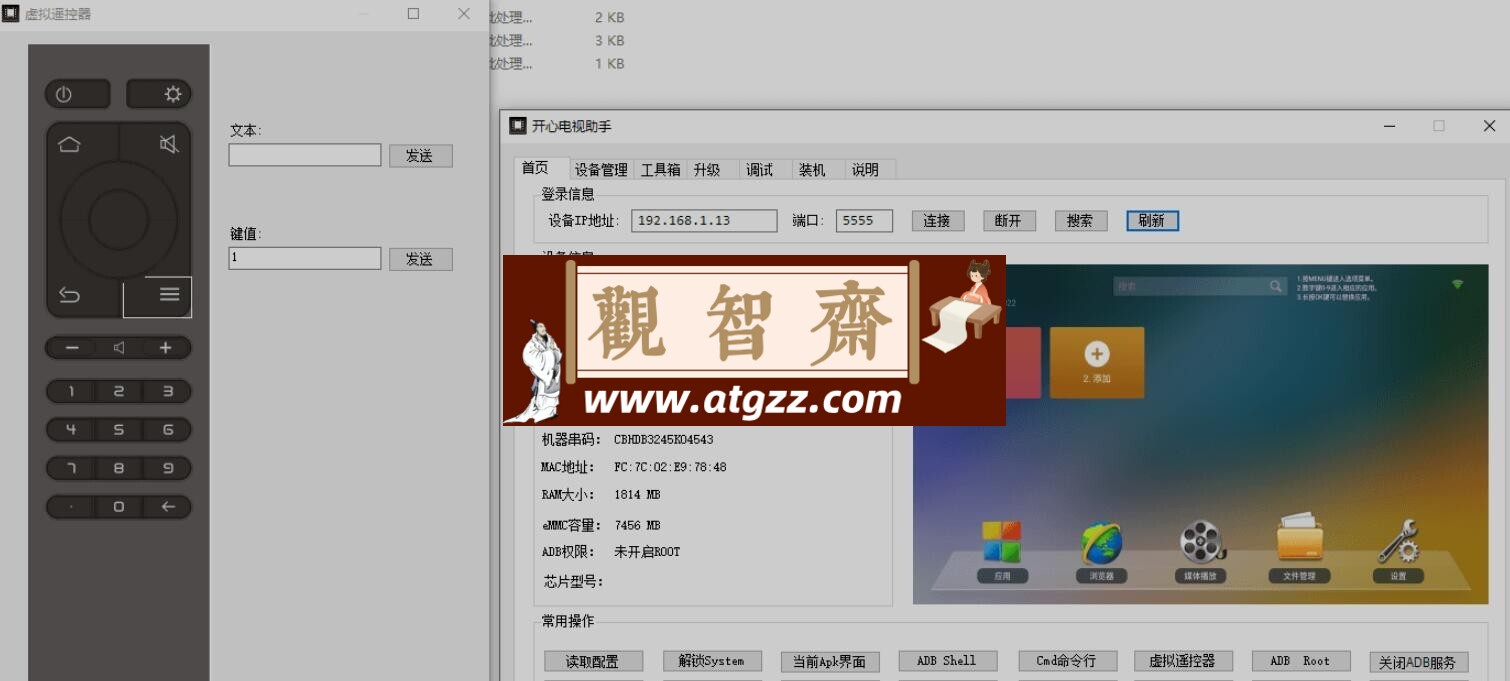
Task: Raise volume with plus button on remote
Action: 166,348
